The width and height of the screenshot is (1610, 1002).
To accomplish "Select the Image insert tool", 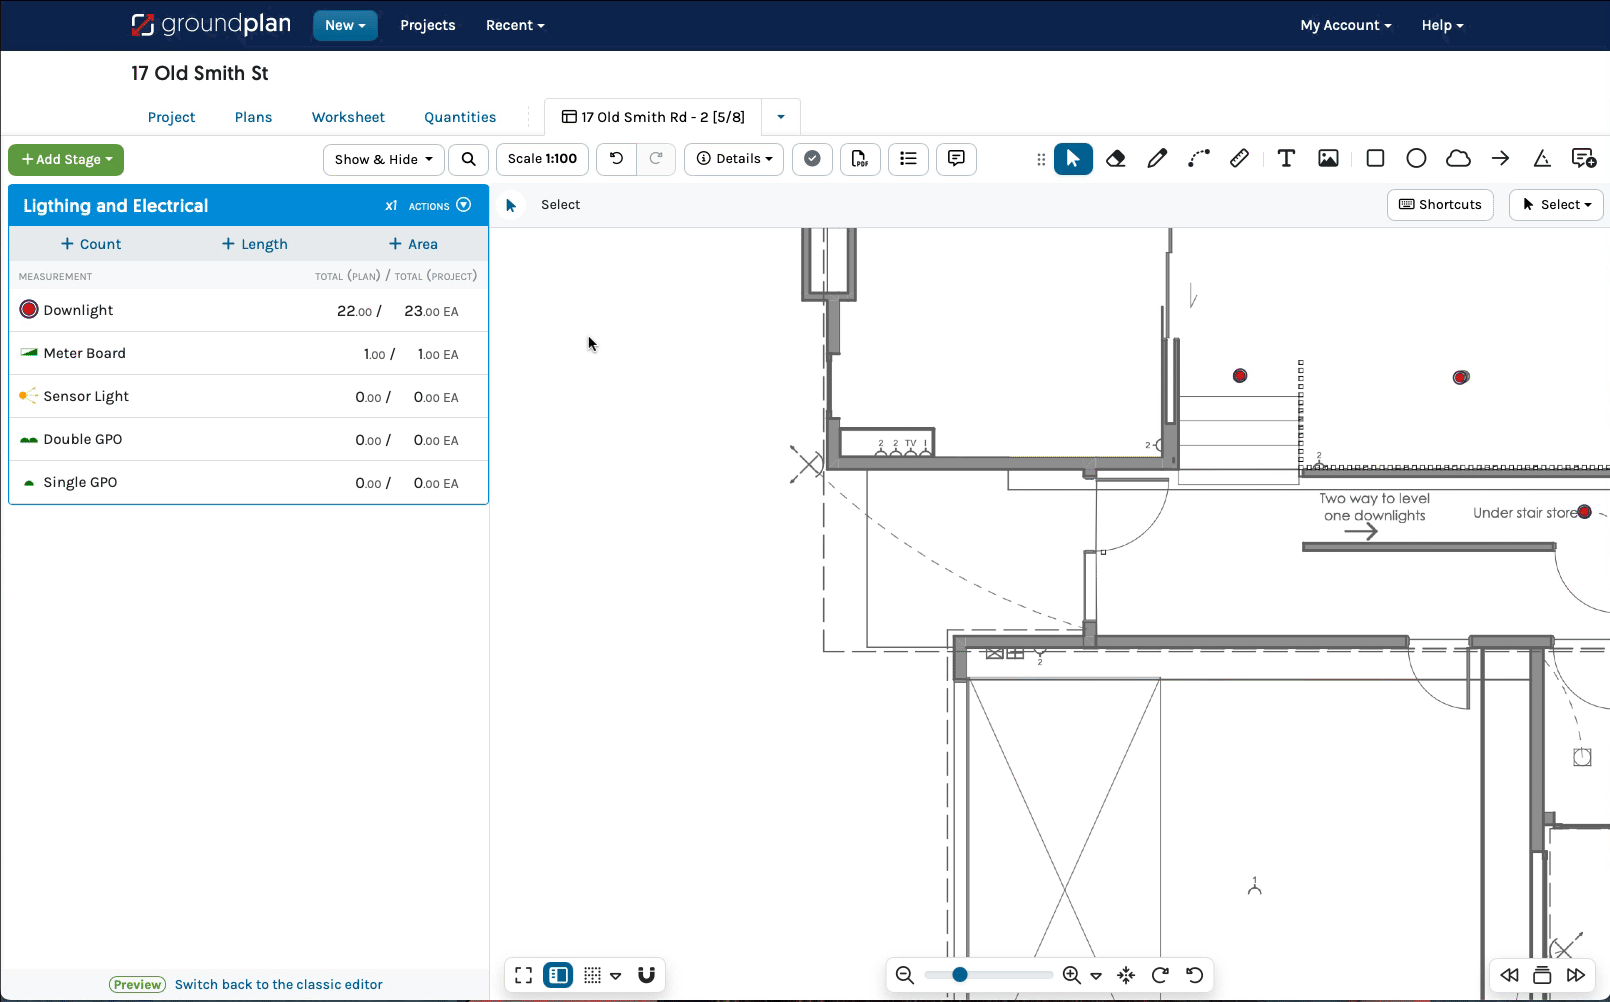I will (1328, 159).
